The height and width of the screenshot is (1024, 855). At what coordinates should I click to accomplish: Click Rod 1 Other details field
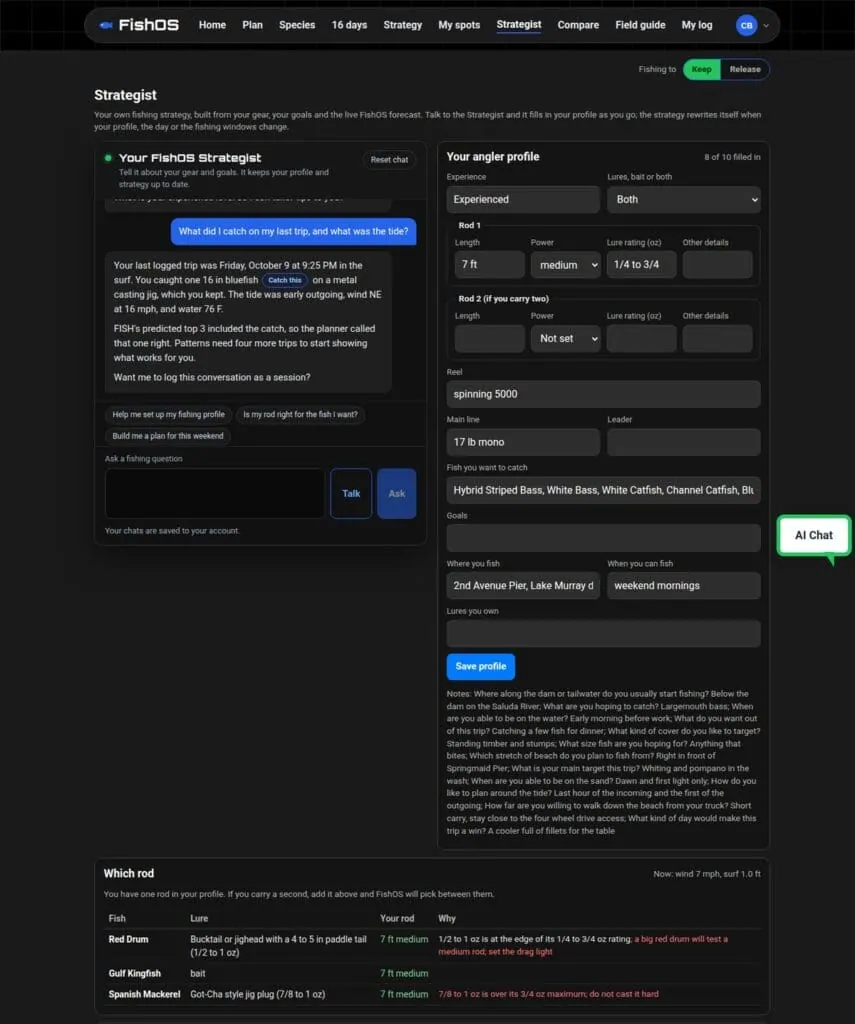coord(717,264)
